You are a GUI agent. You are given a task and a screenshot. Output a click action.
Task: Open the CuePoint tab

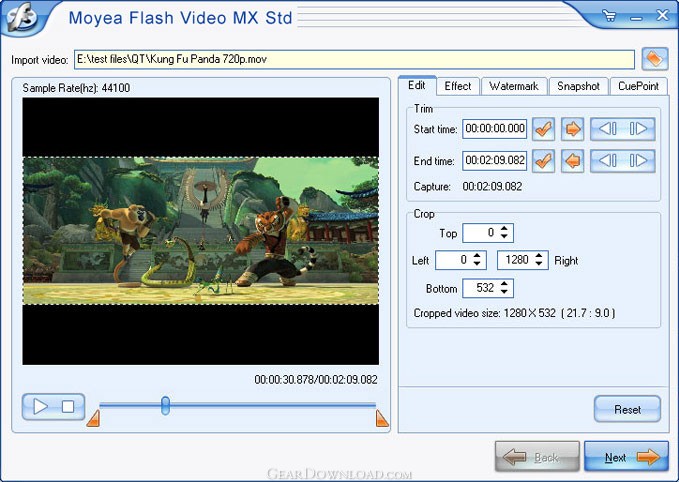638,86
